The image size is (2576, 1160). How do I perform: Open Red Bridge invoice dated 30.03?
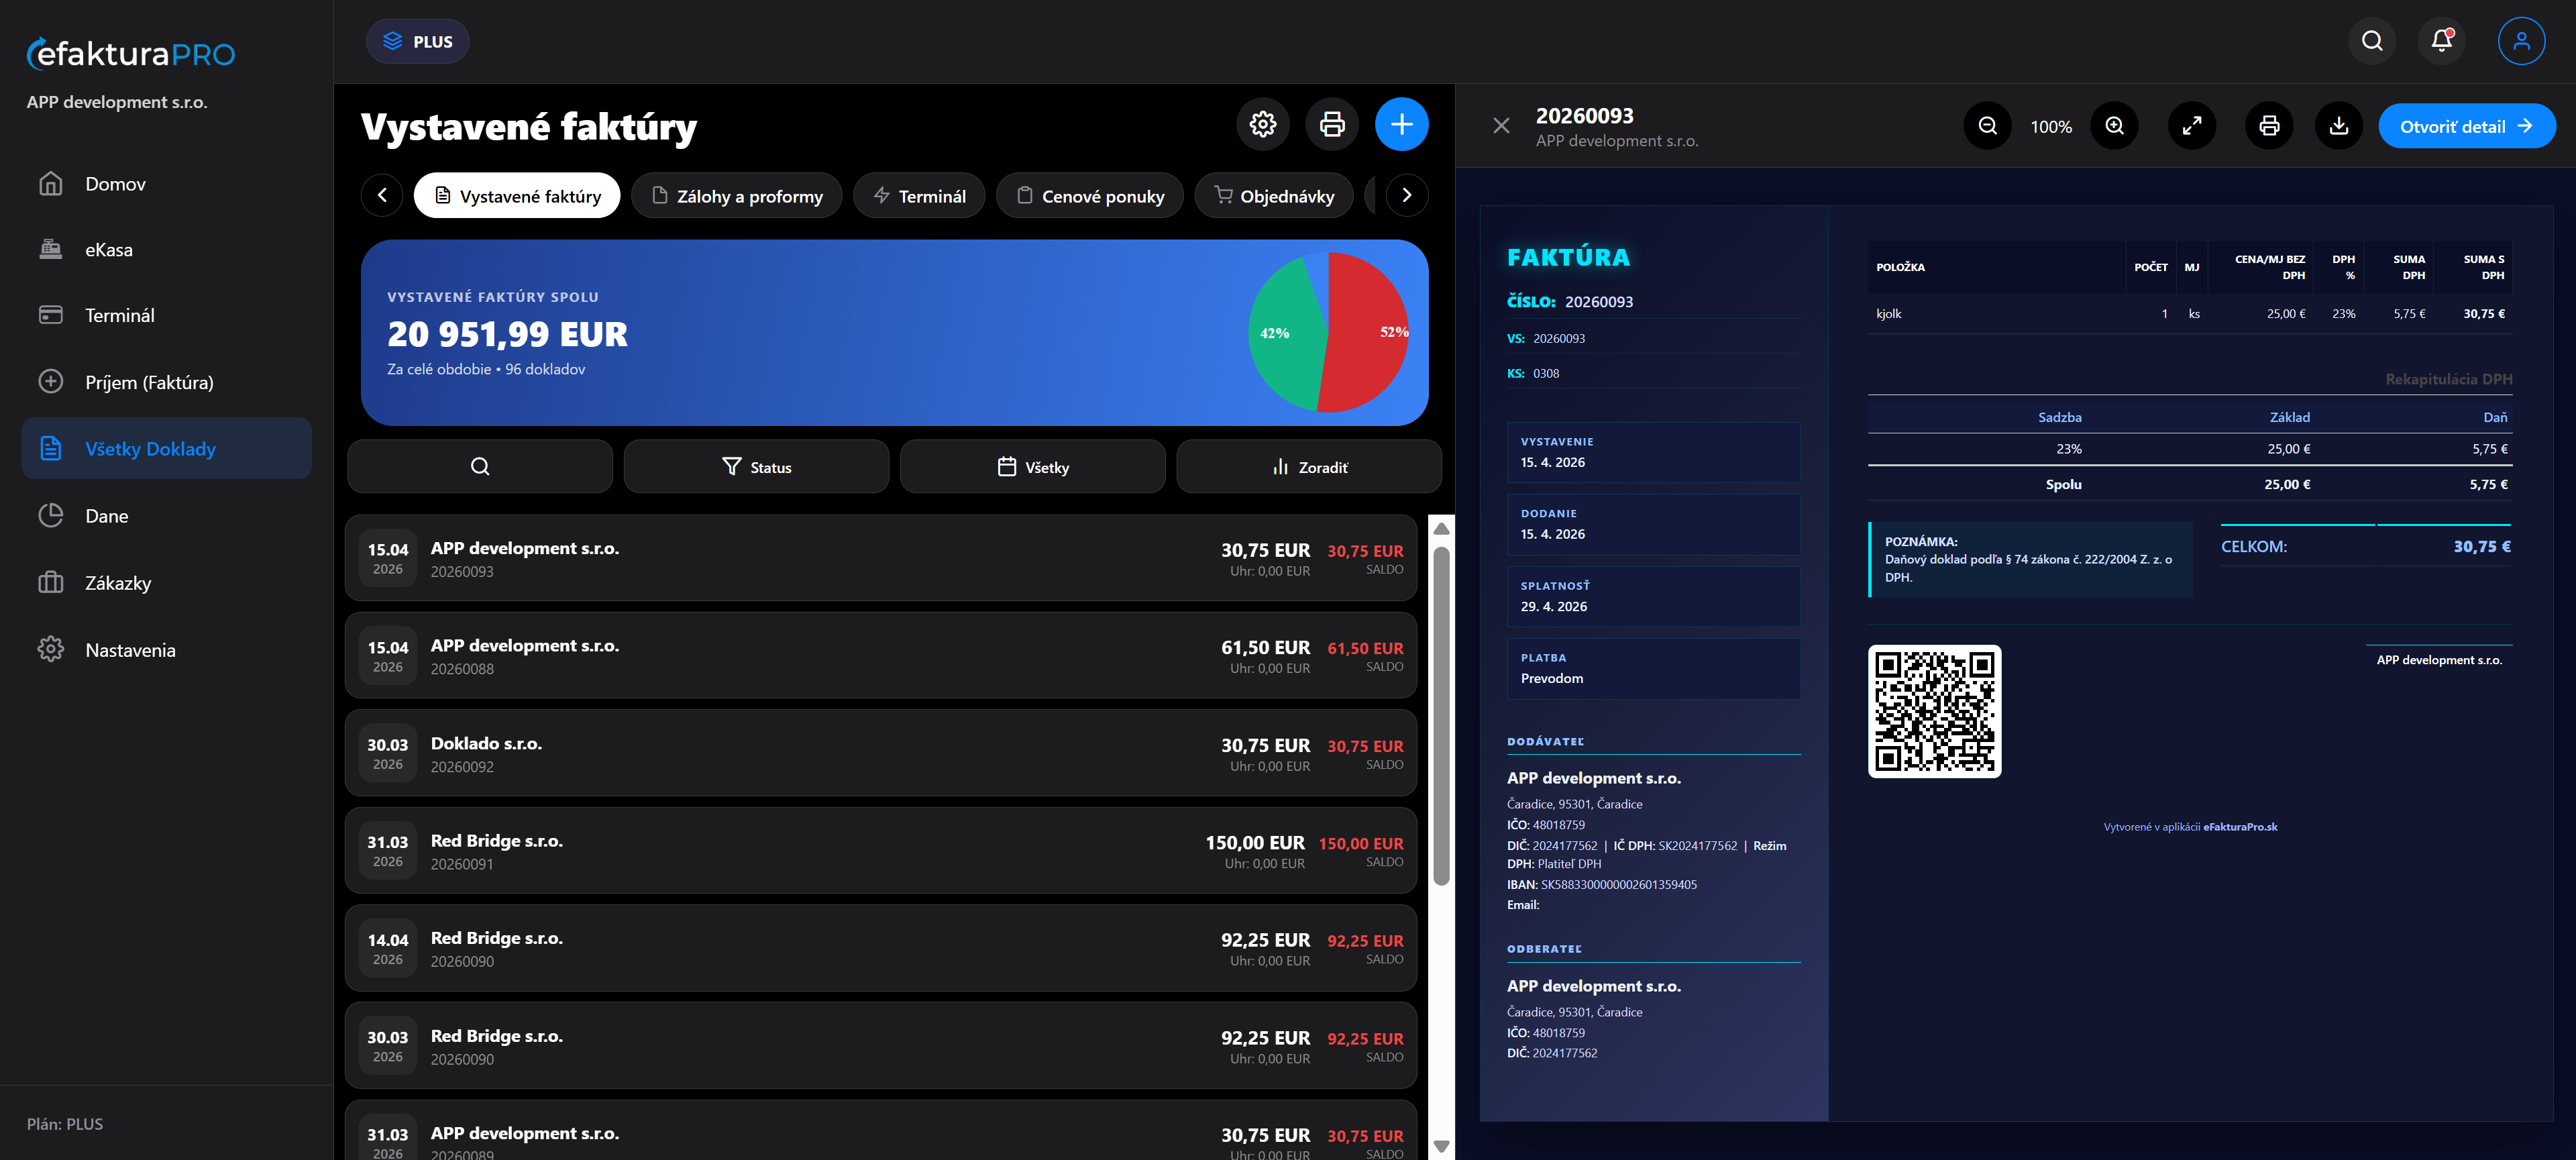880,1046
